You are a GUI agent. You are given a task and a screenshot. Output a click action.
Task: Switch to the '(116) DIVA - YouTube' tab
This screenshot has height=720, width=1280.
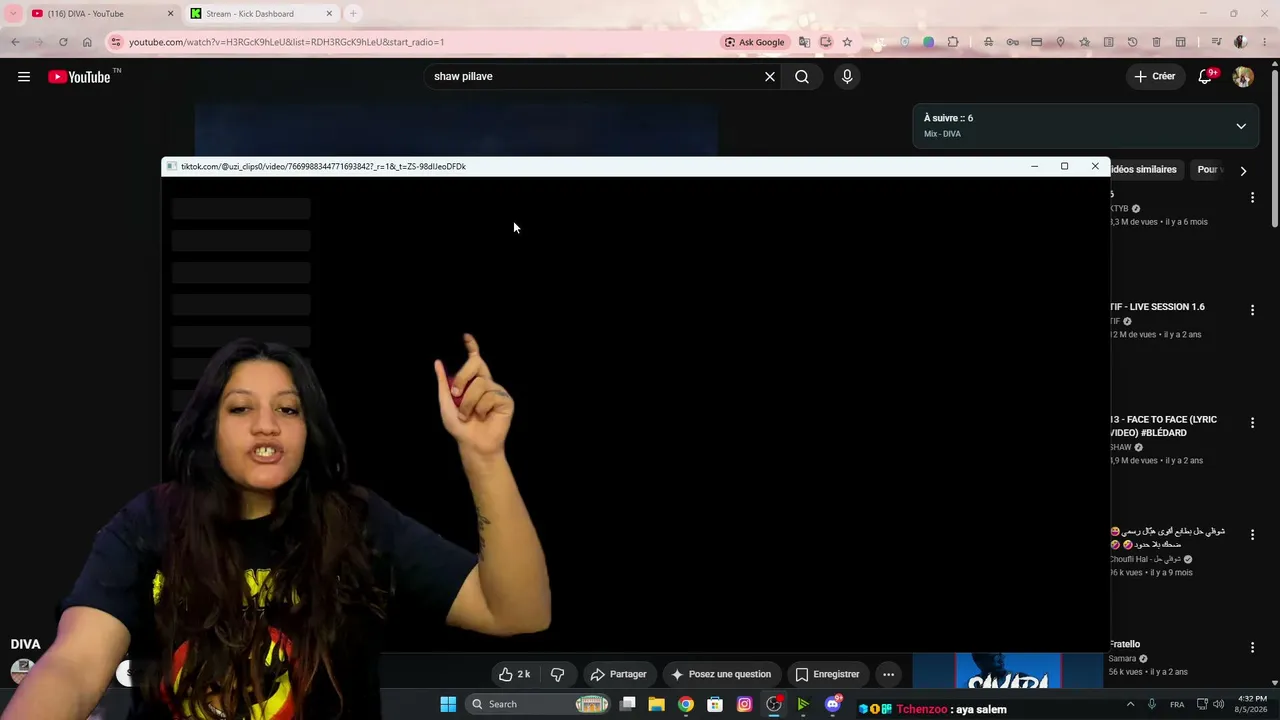click(x=103, y=14)
